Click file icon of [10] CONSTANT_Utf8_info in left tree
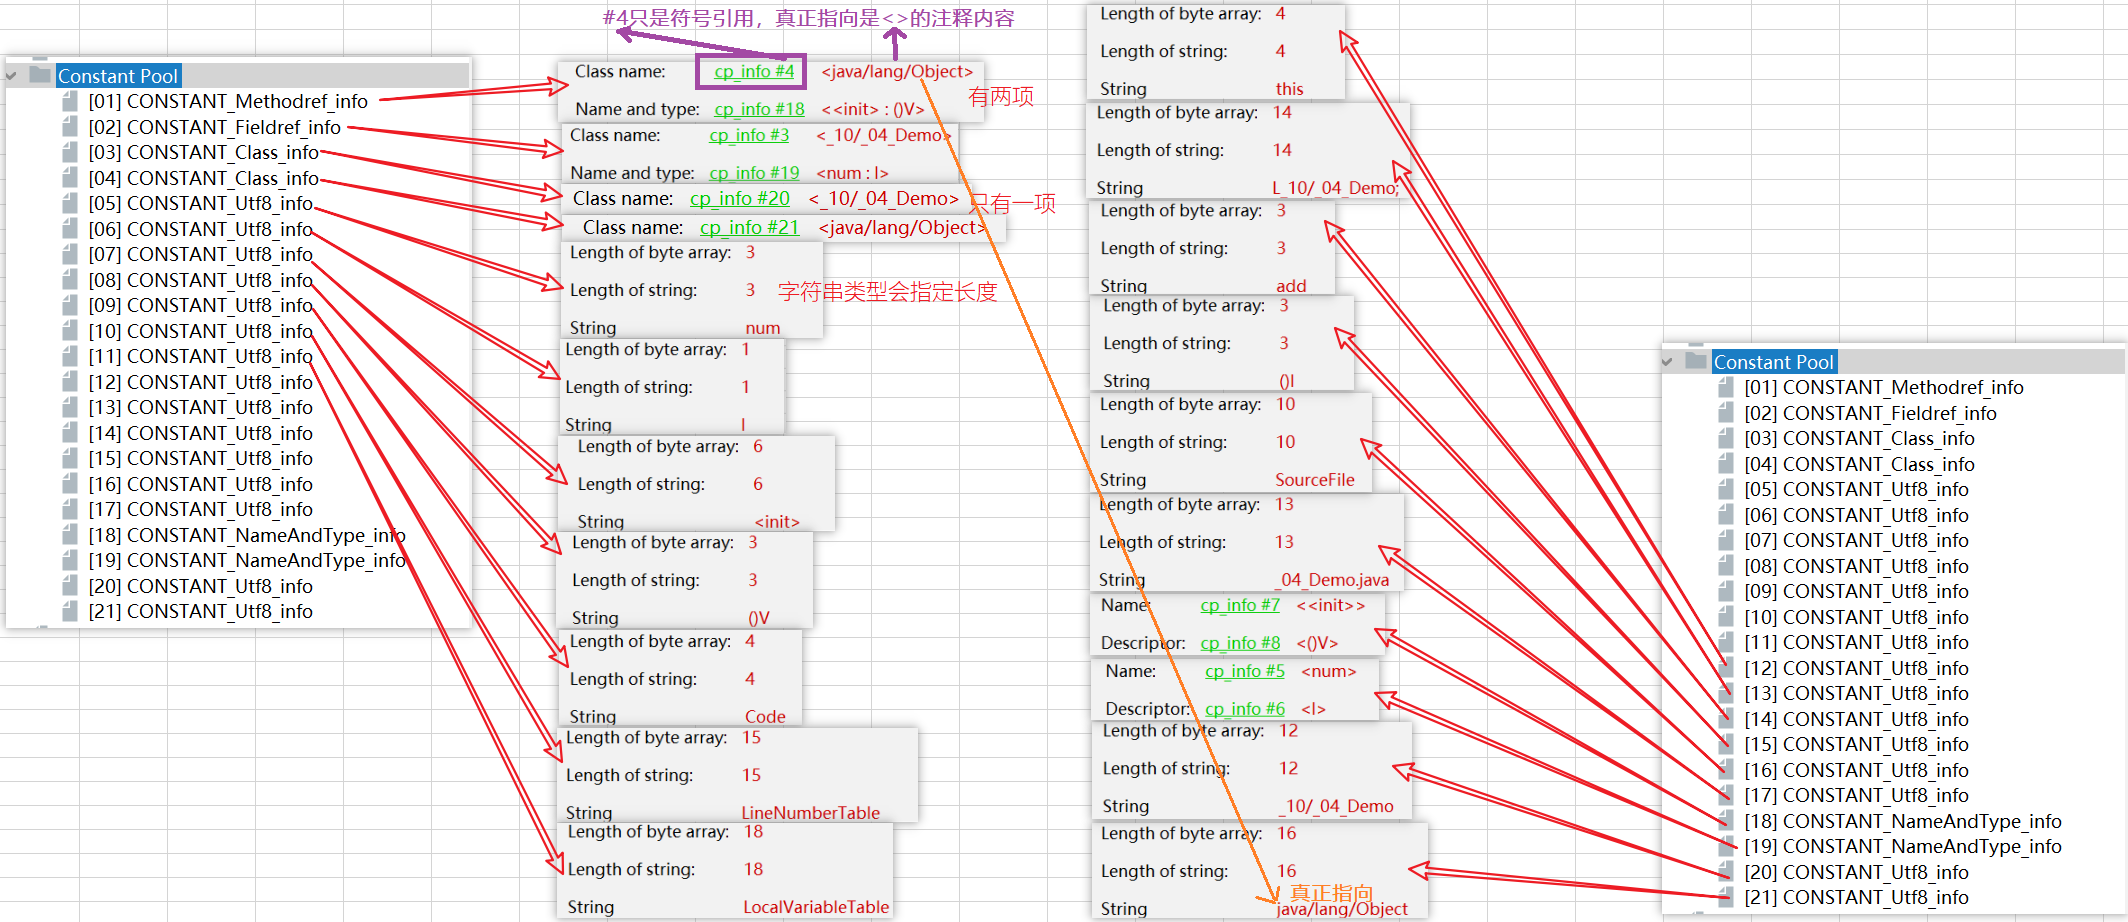Viewport: 2128px width, 922px height. 70,331
